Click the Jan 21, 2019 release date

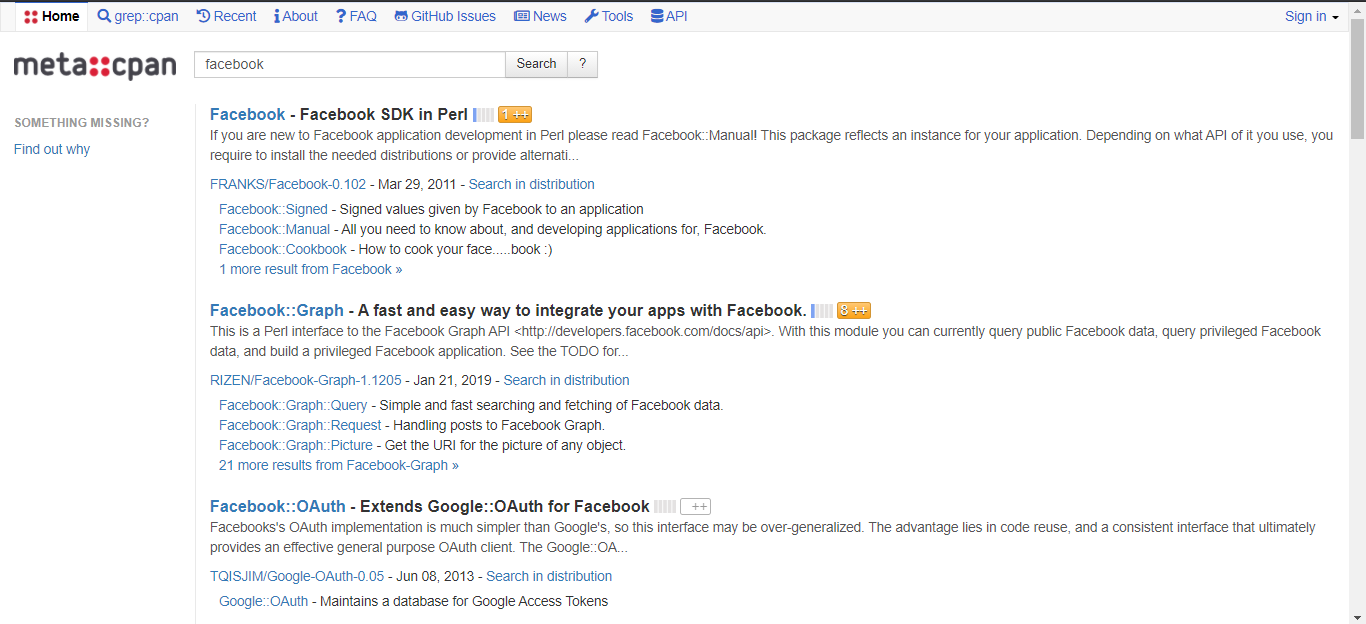[x=452, y=380]
